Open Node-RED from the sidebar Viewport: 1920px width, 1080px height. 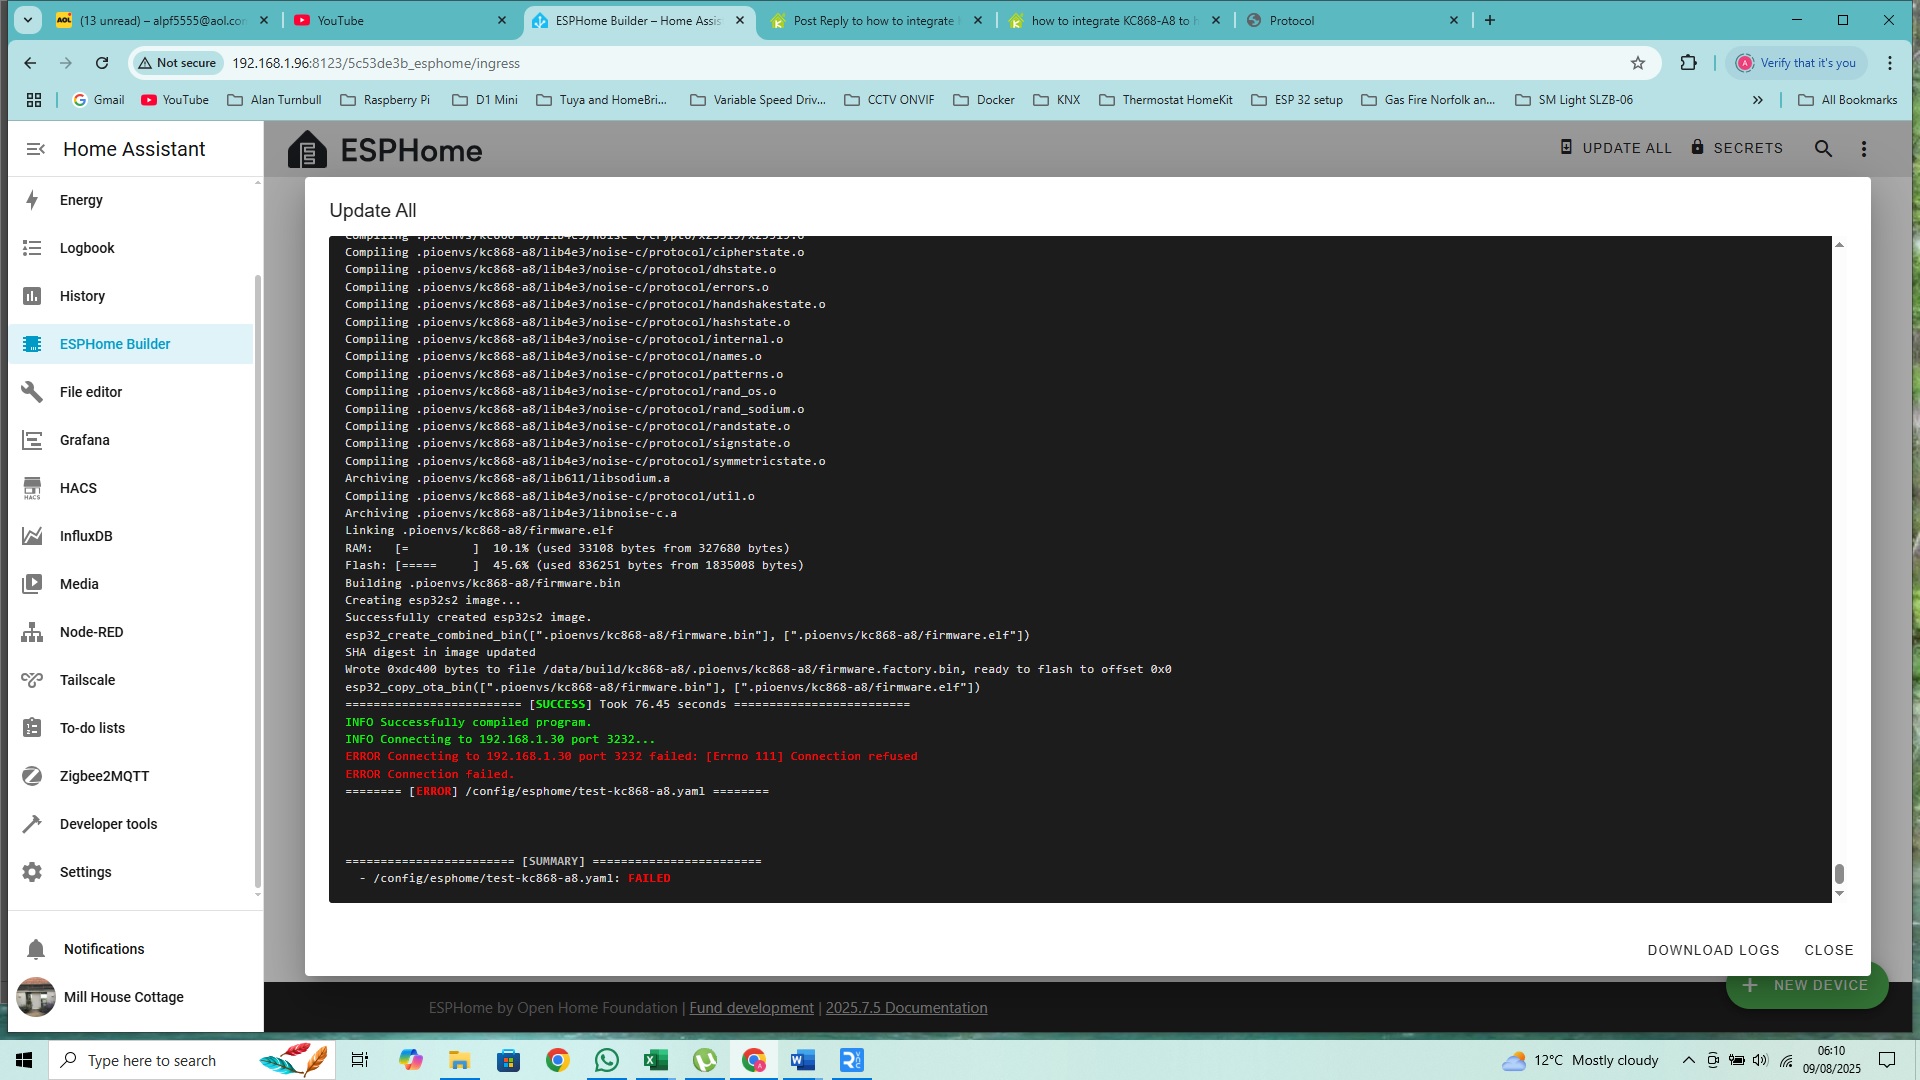[x=91, y=632]
